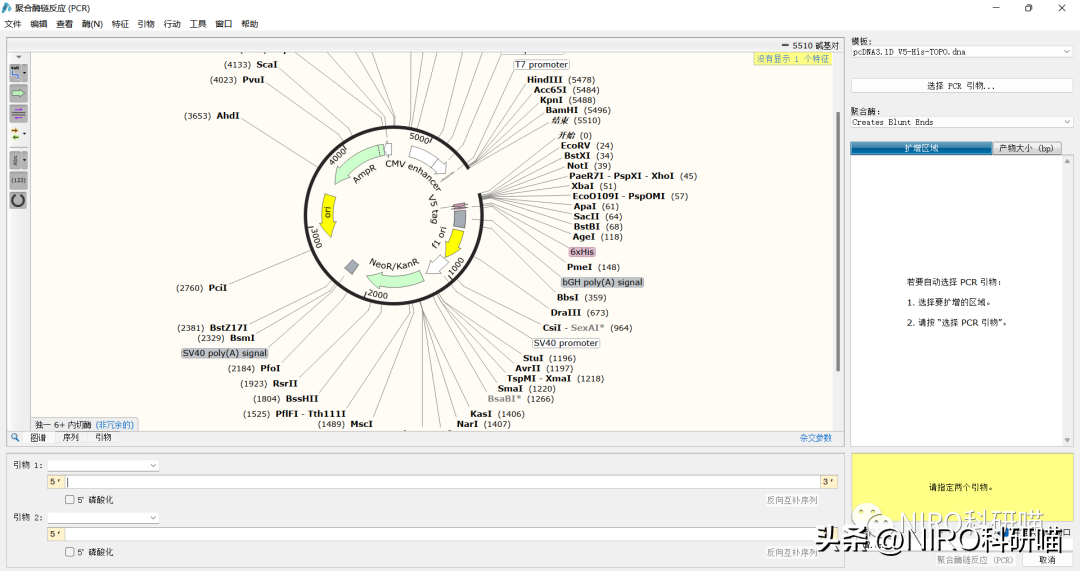Expand the 引物 1 name dropdown
1080x571 pixels.
pos(104,465)
